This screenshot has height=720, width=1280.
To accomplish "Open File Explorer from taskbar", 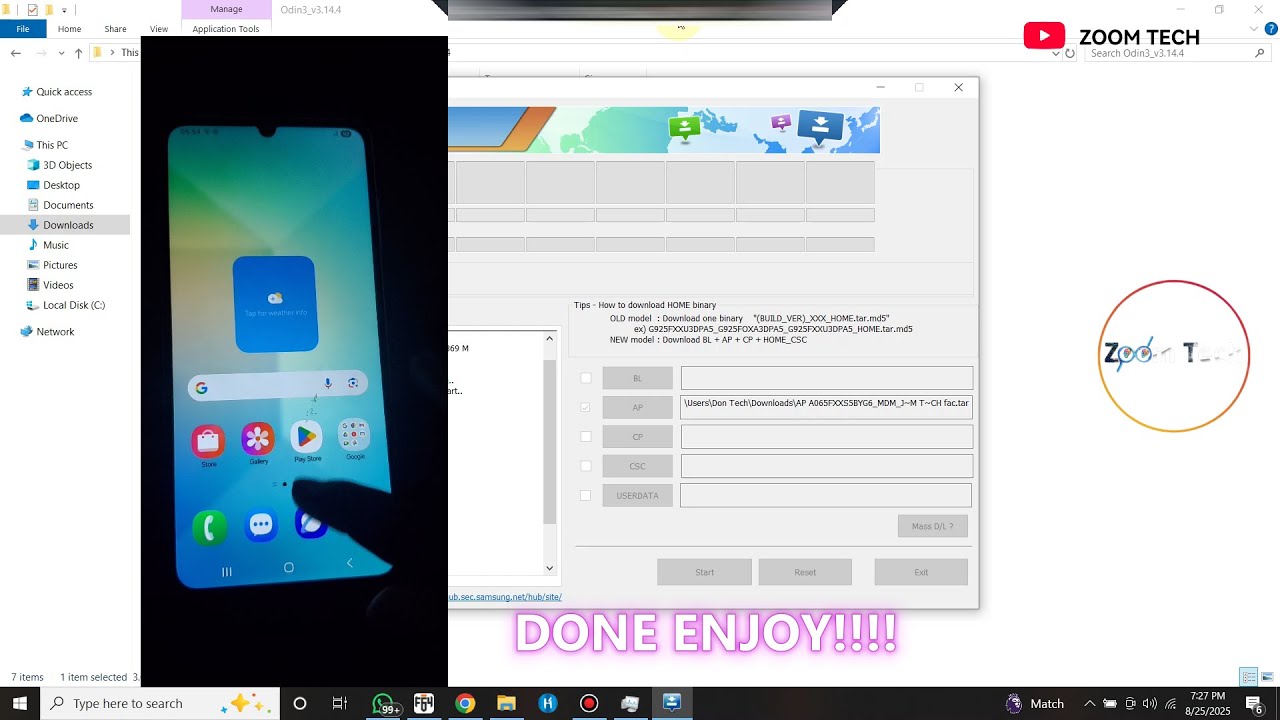I will [x=506, y=703].
